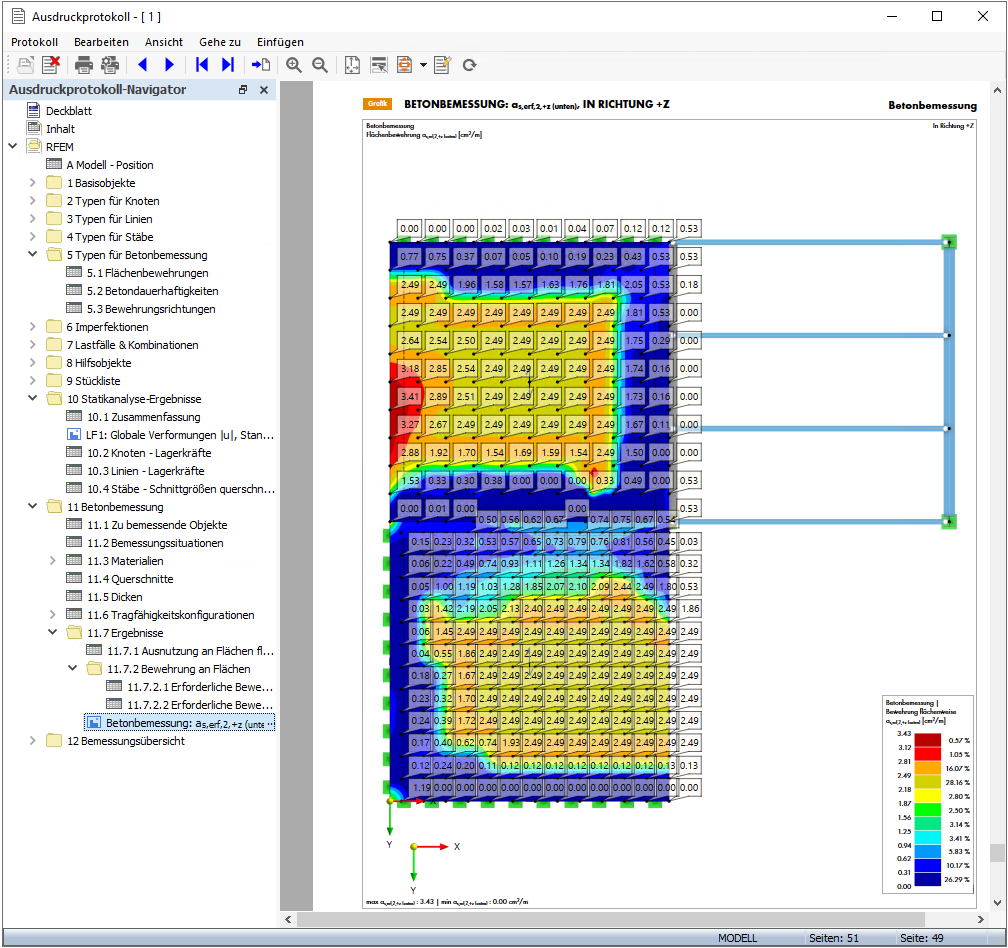Image resolution: width=1008 pixels, height=948 pixels.
Task: Go to previous page with left arrow
Action: click(x=142, y=65)
